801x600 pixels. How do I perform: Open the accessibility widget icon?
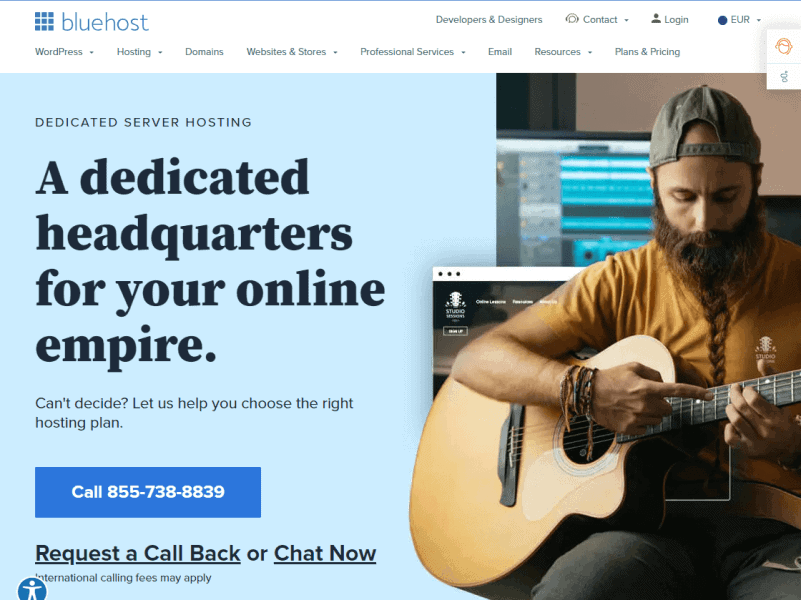pos(32,589)
